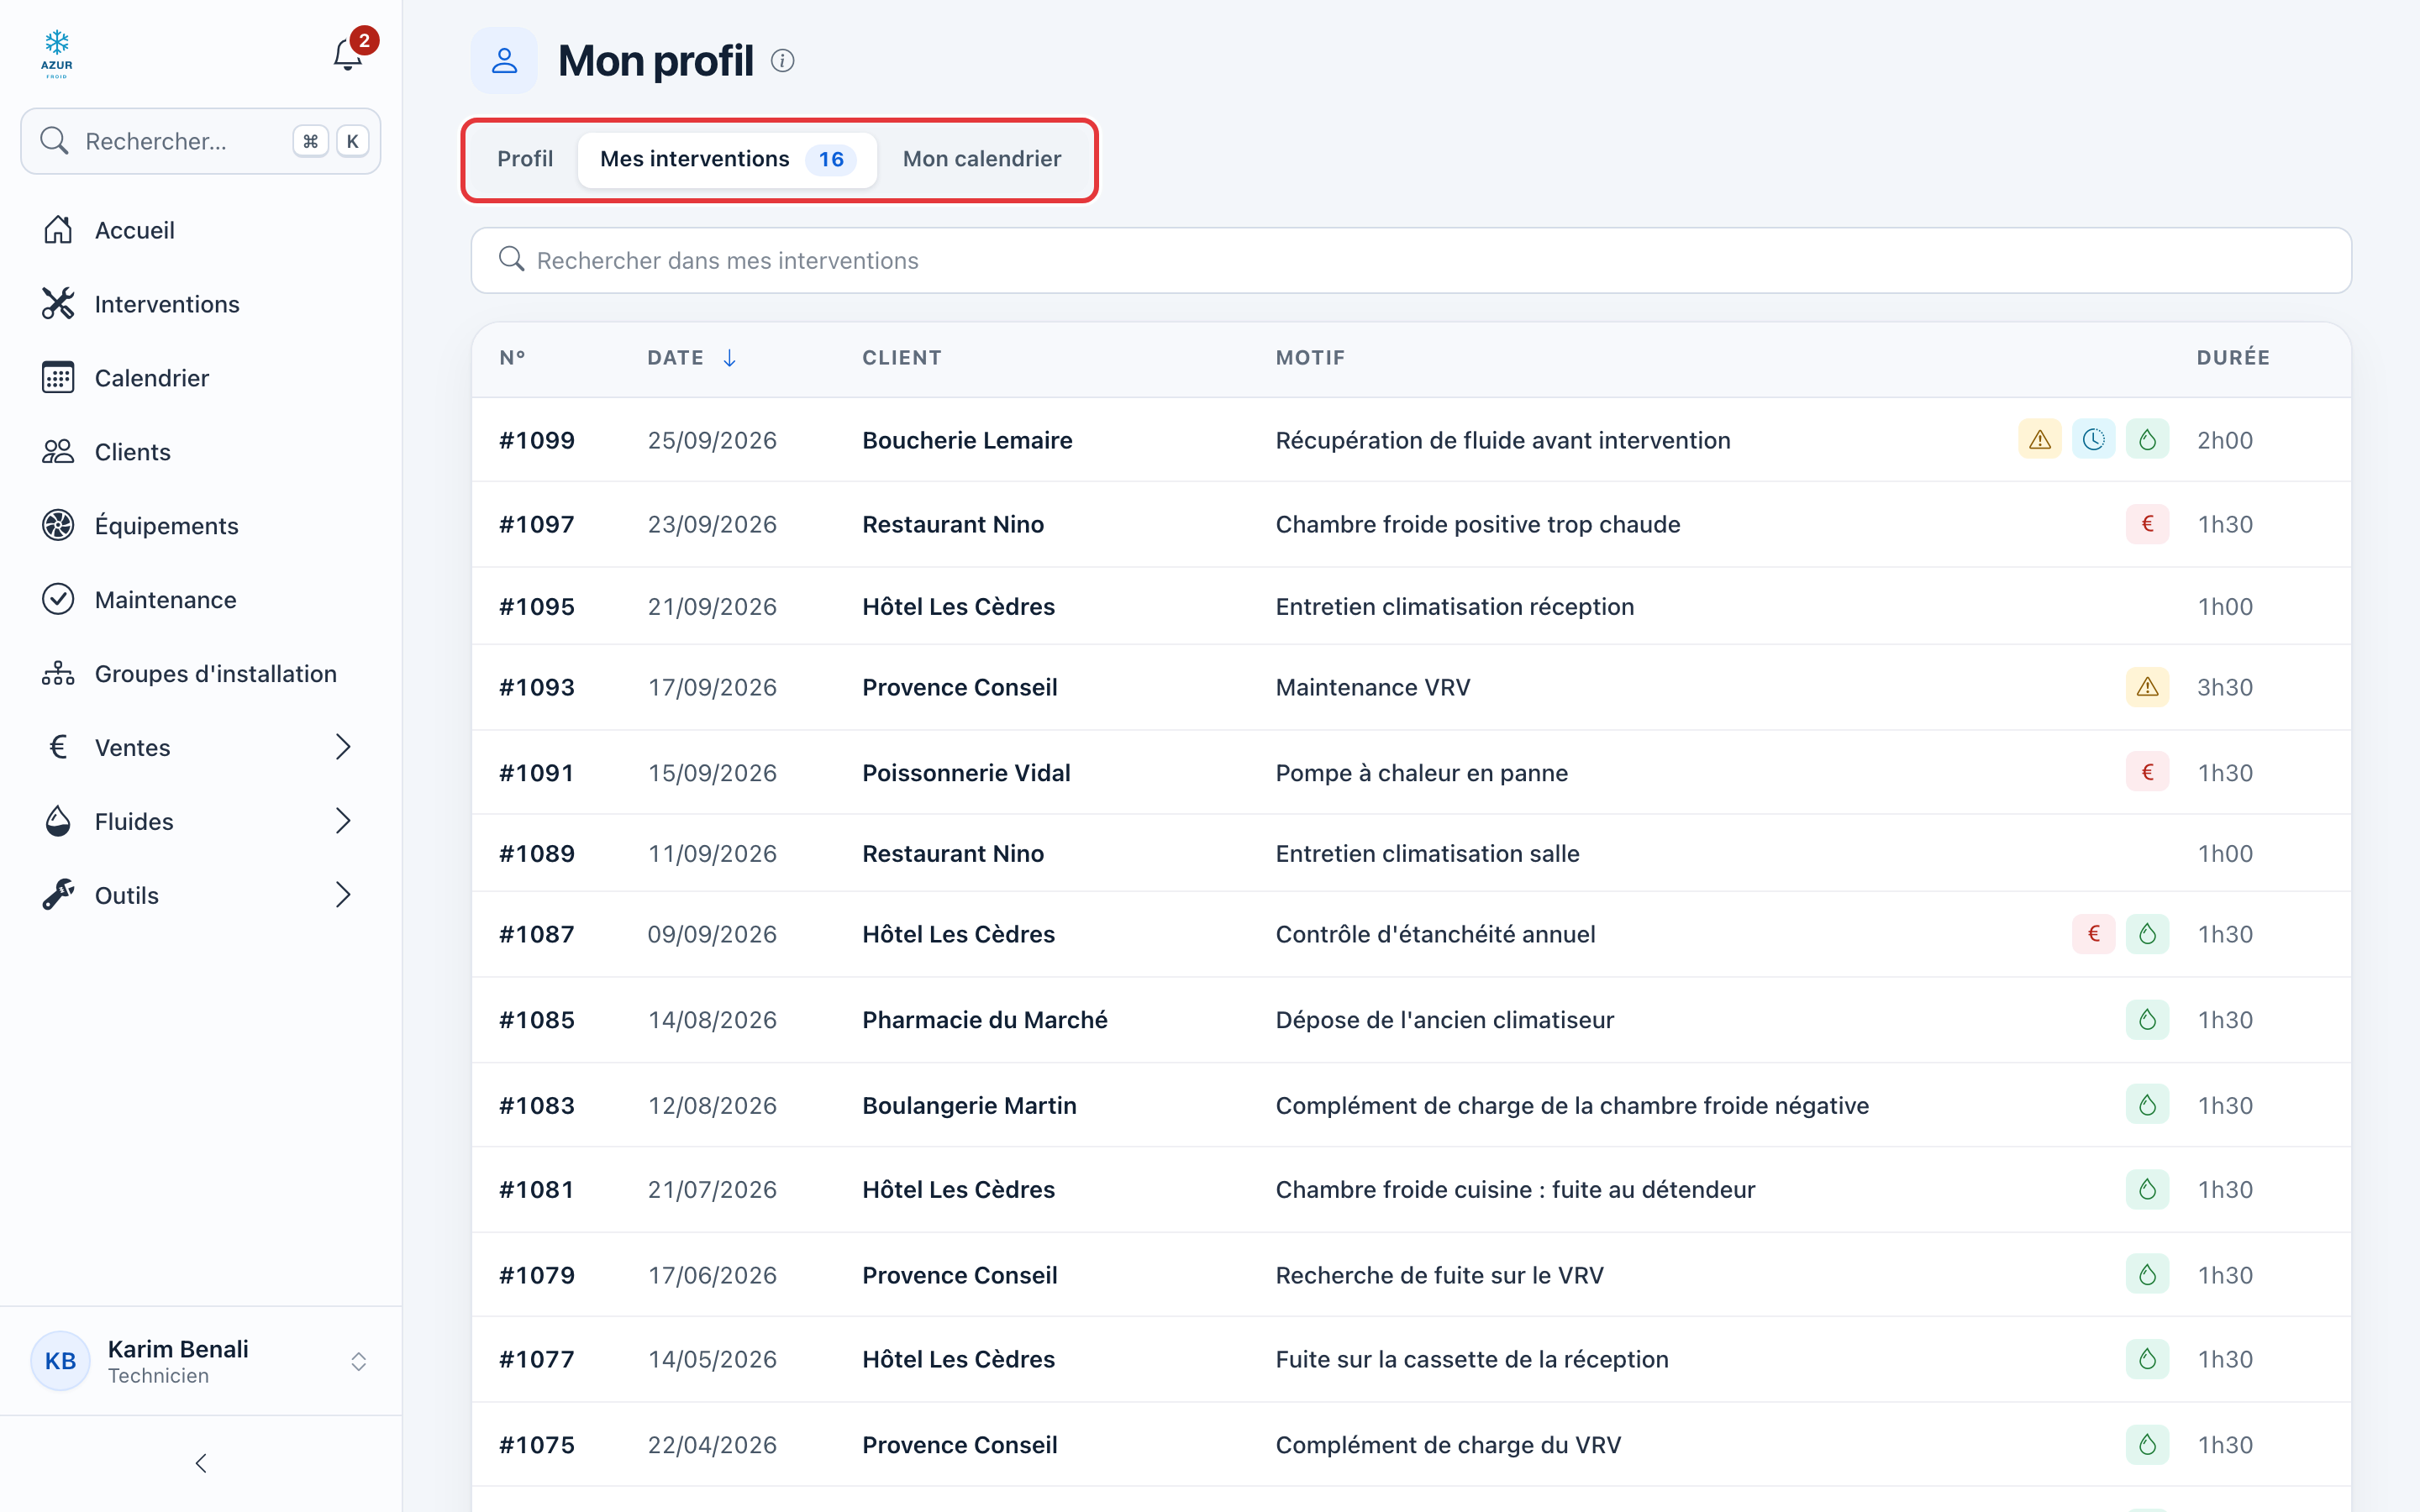Click the fluid drop icon on row #1083
2420x1512 pixels.
point(2147,1105)
